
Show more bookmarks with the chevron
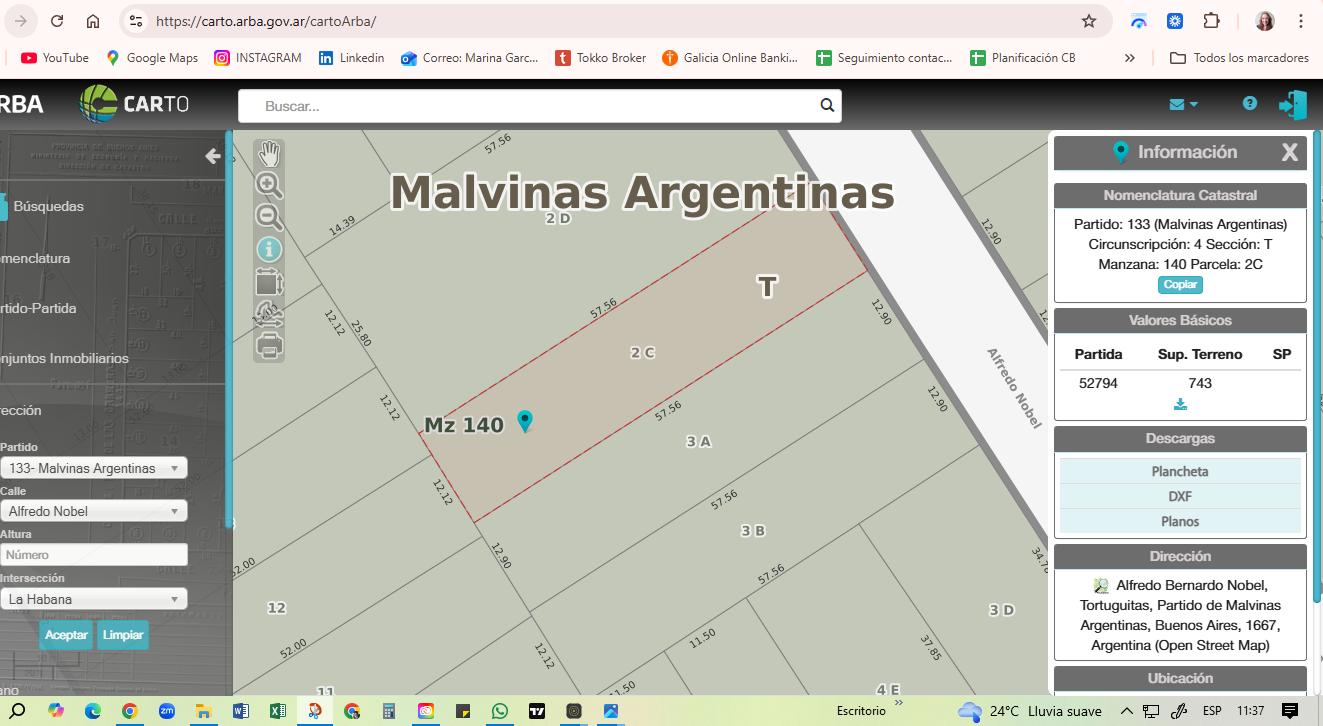pyautogui.click(x=1129, y=58)
